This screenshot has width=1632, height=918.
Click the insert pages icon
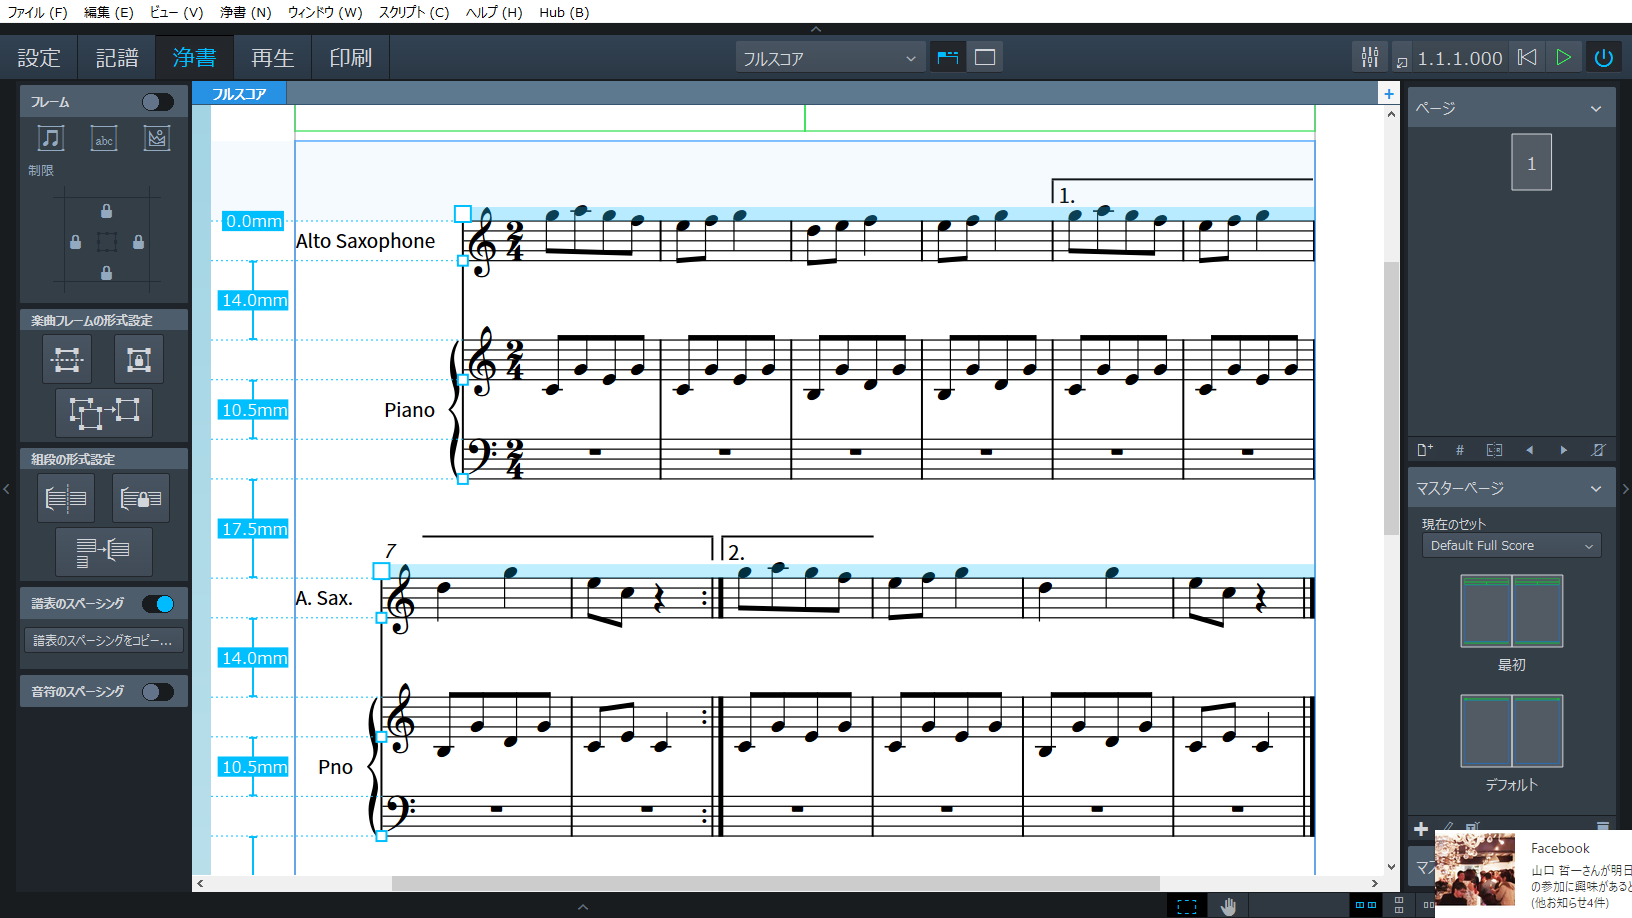point(1425,450)
